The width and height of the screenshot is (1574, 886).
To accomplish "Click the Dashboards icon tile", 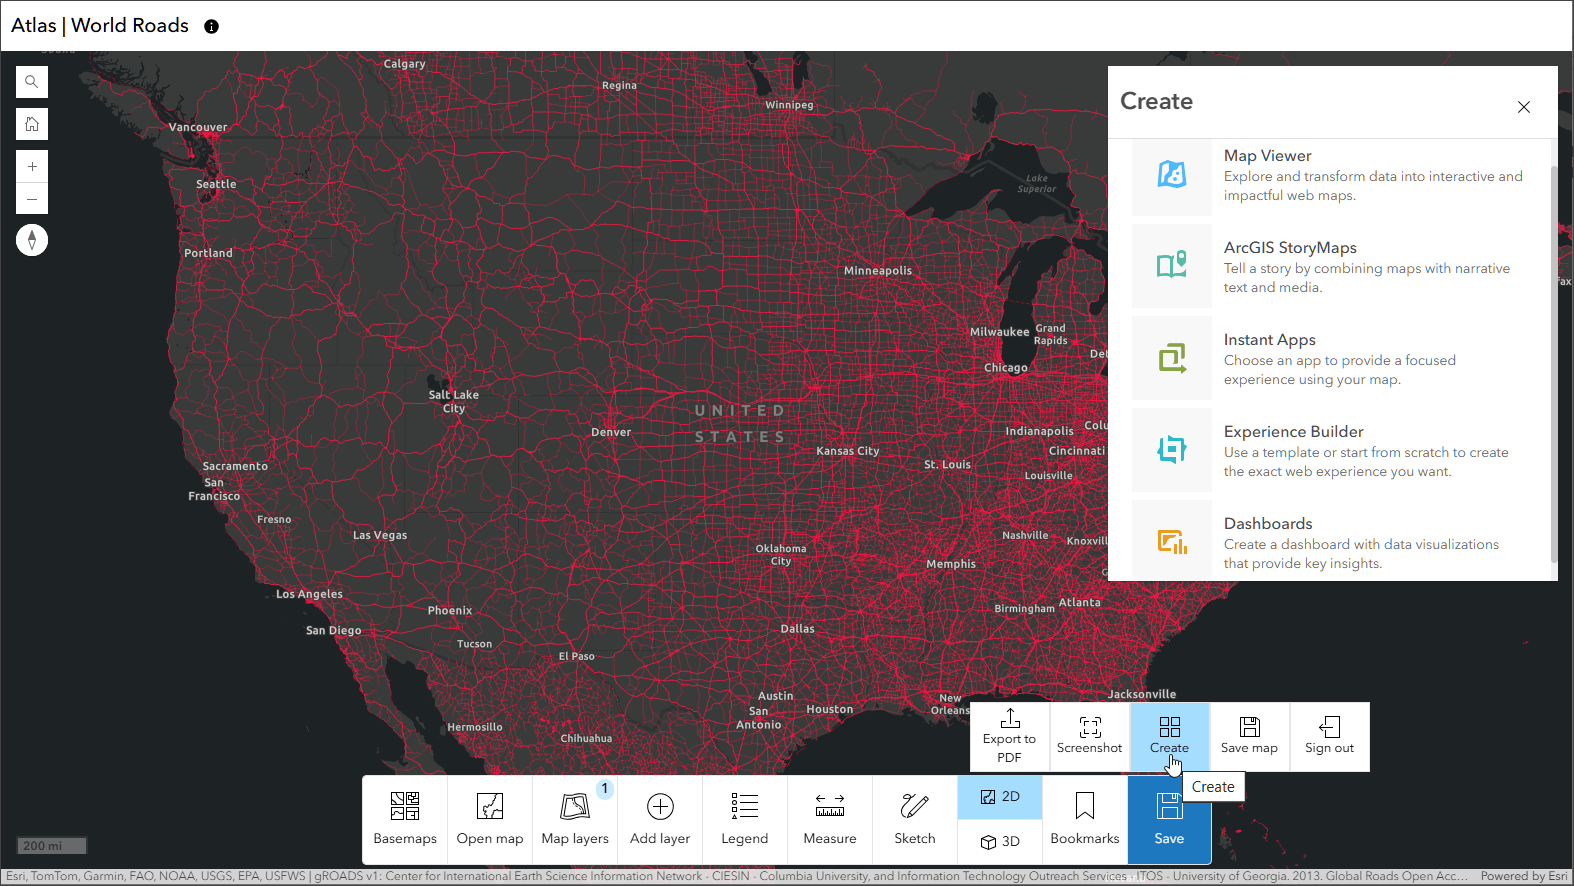I will (1172, 542).
